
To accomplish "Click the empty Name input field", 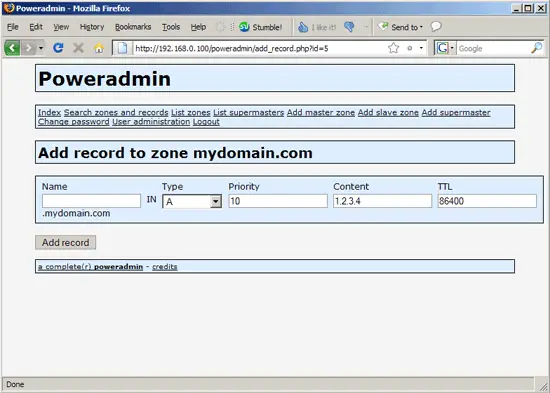I will [x=92, y=201].
